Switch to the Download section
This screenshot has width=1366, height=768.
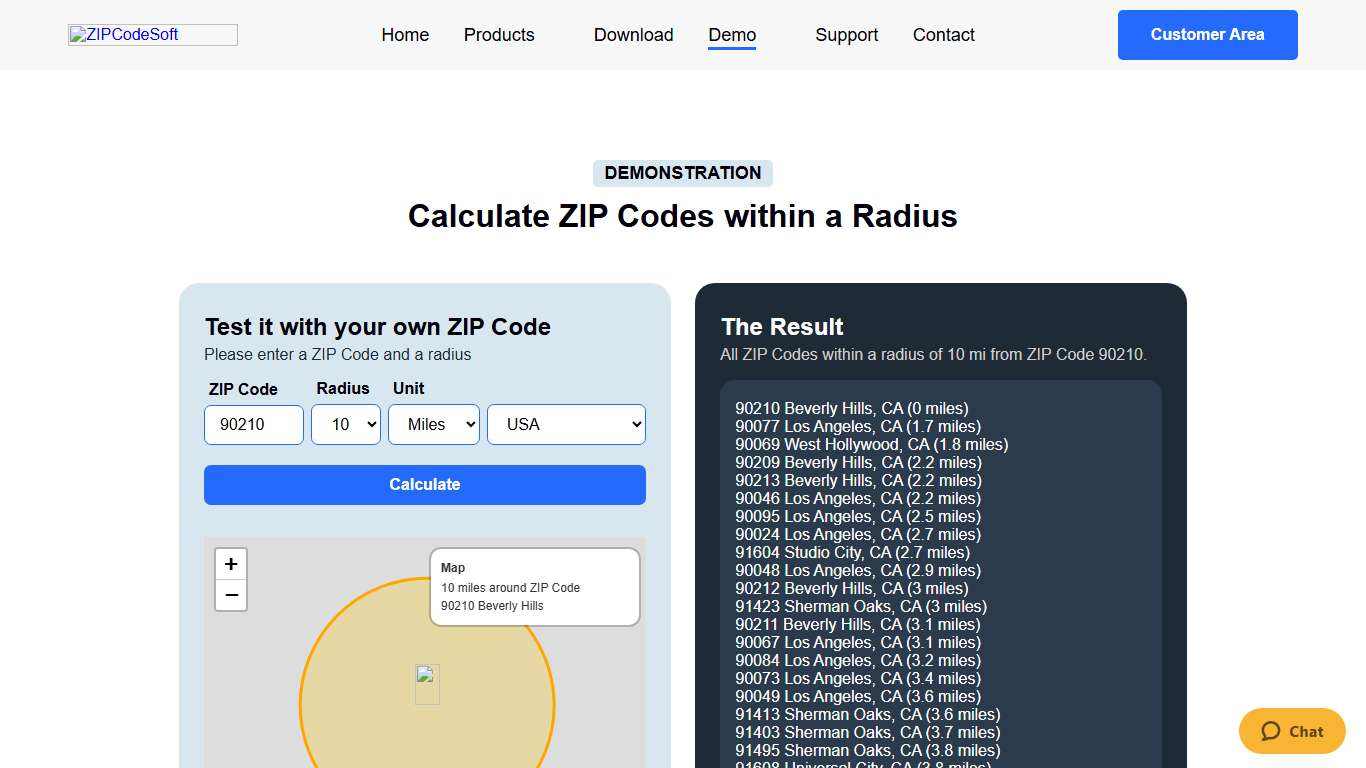(x=633, y=34)
